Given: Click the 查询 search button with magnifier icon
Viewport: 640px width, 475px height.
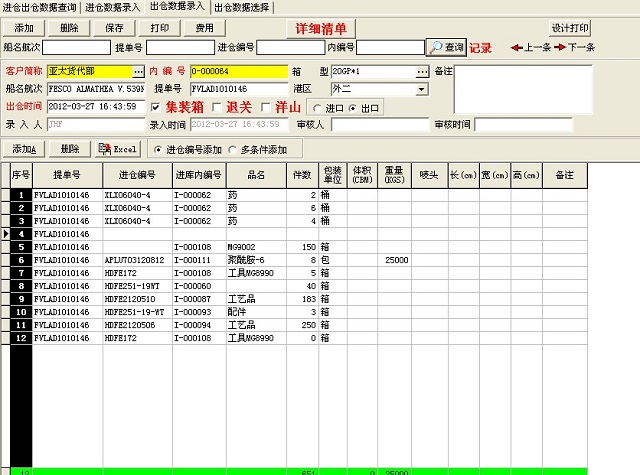Looking at the screenshot, I should pos(446,47).
